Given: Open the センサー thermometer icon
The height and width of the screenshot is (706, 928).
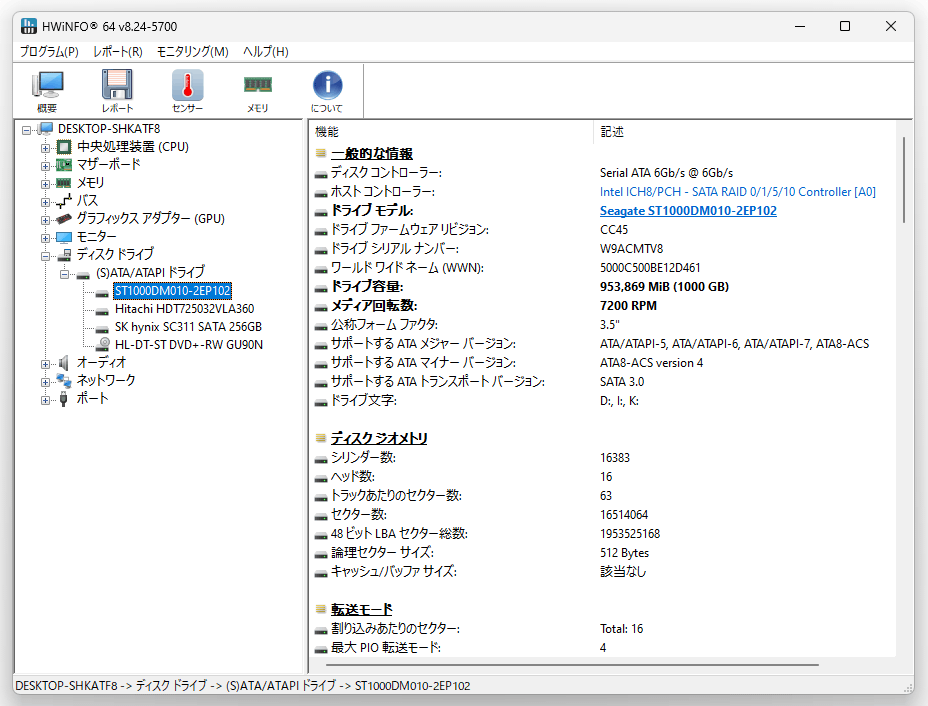Looking at the screenshot, I should 188,91.
